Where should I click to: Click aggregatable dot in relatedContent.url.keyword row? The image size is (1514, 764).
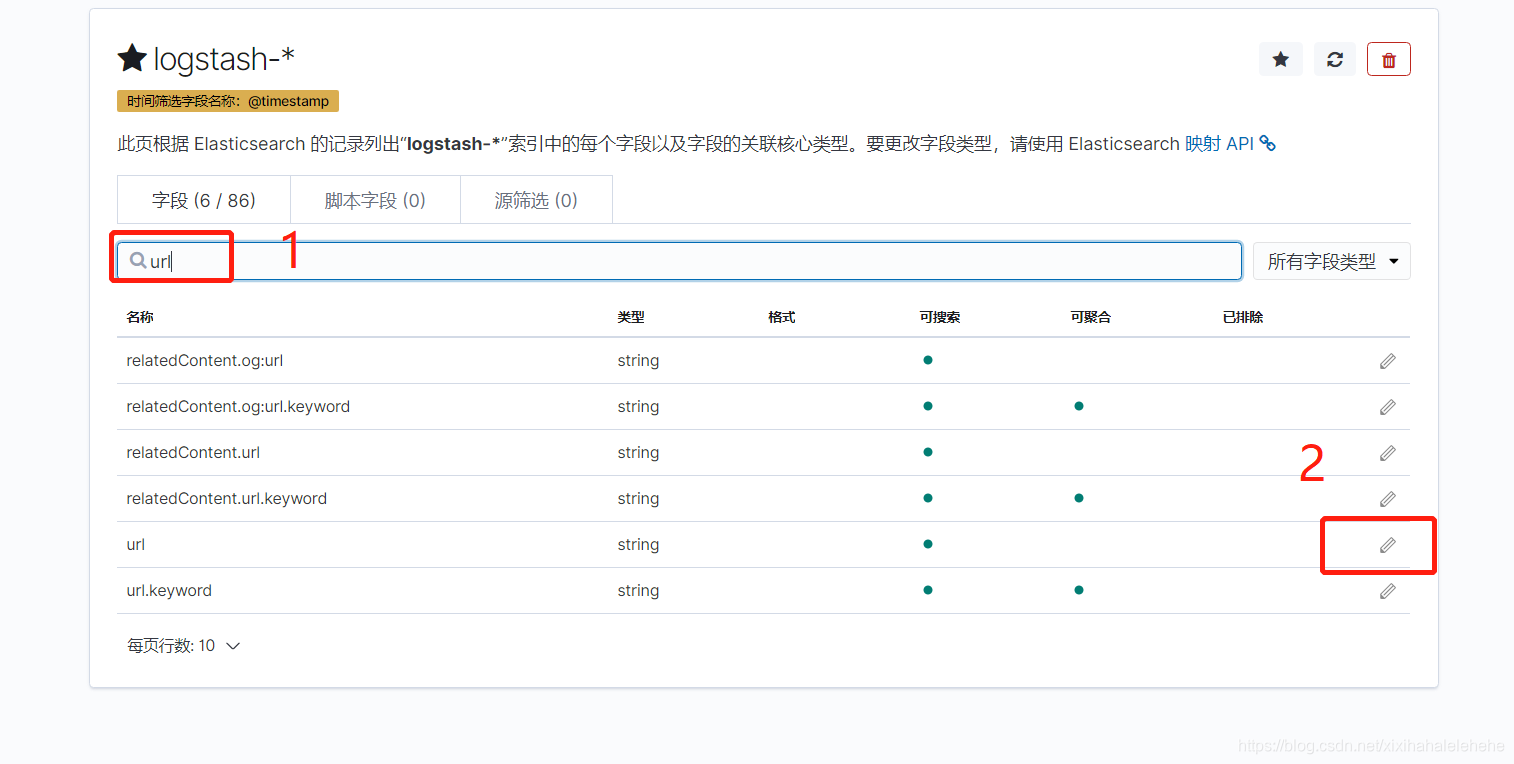click(1078, 498)
